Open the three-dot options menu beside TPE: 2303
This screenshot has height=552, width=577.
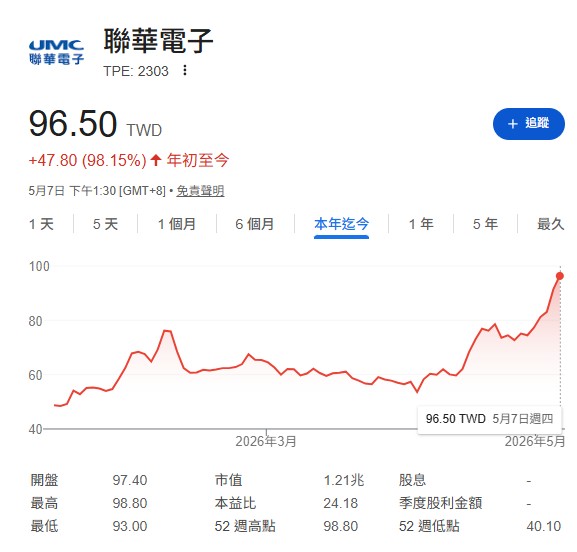pyautogui.click(x=185, y=70)
